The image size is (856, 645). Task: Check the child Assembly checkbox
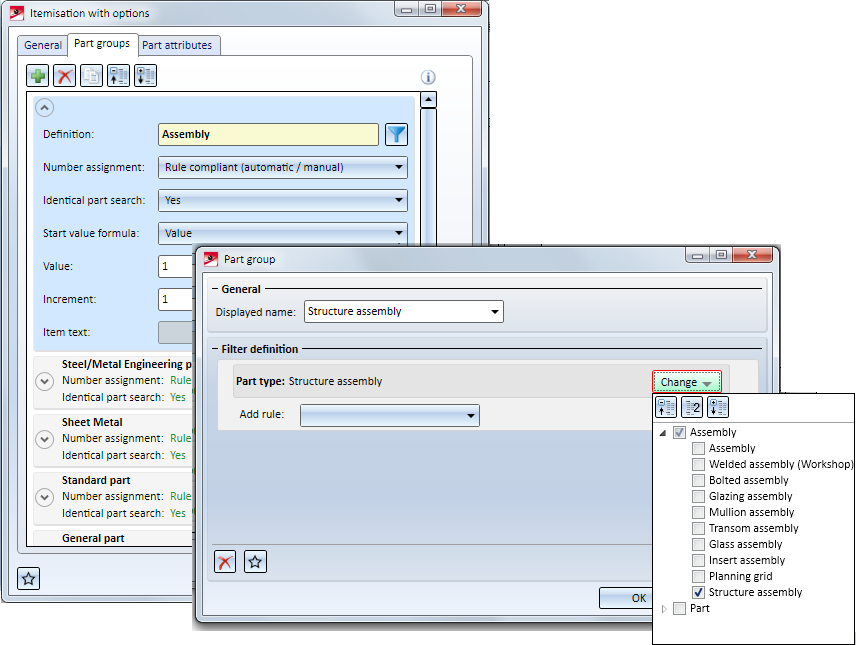(x=698, y=448)
